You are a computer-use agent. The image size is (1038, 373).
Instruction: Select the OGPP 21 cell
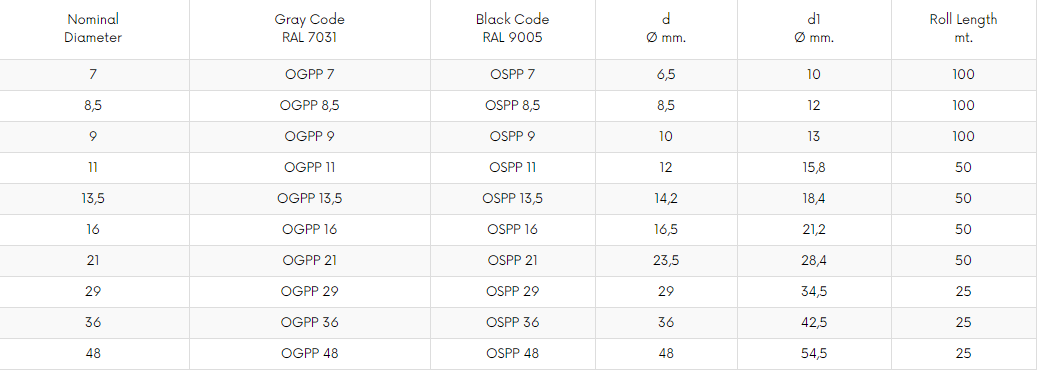310,261
